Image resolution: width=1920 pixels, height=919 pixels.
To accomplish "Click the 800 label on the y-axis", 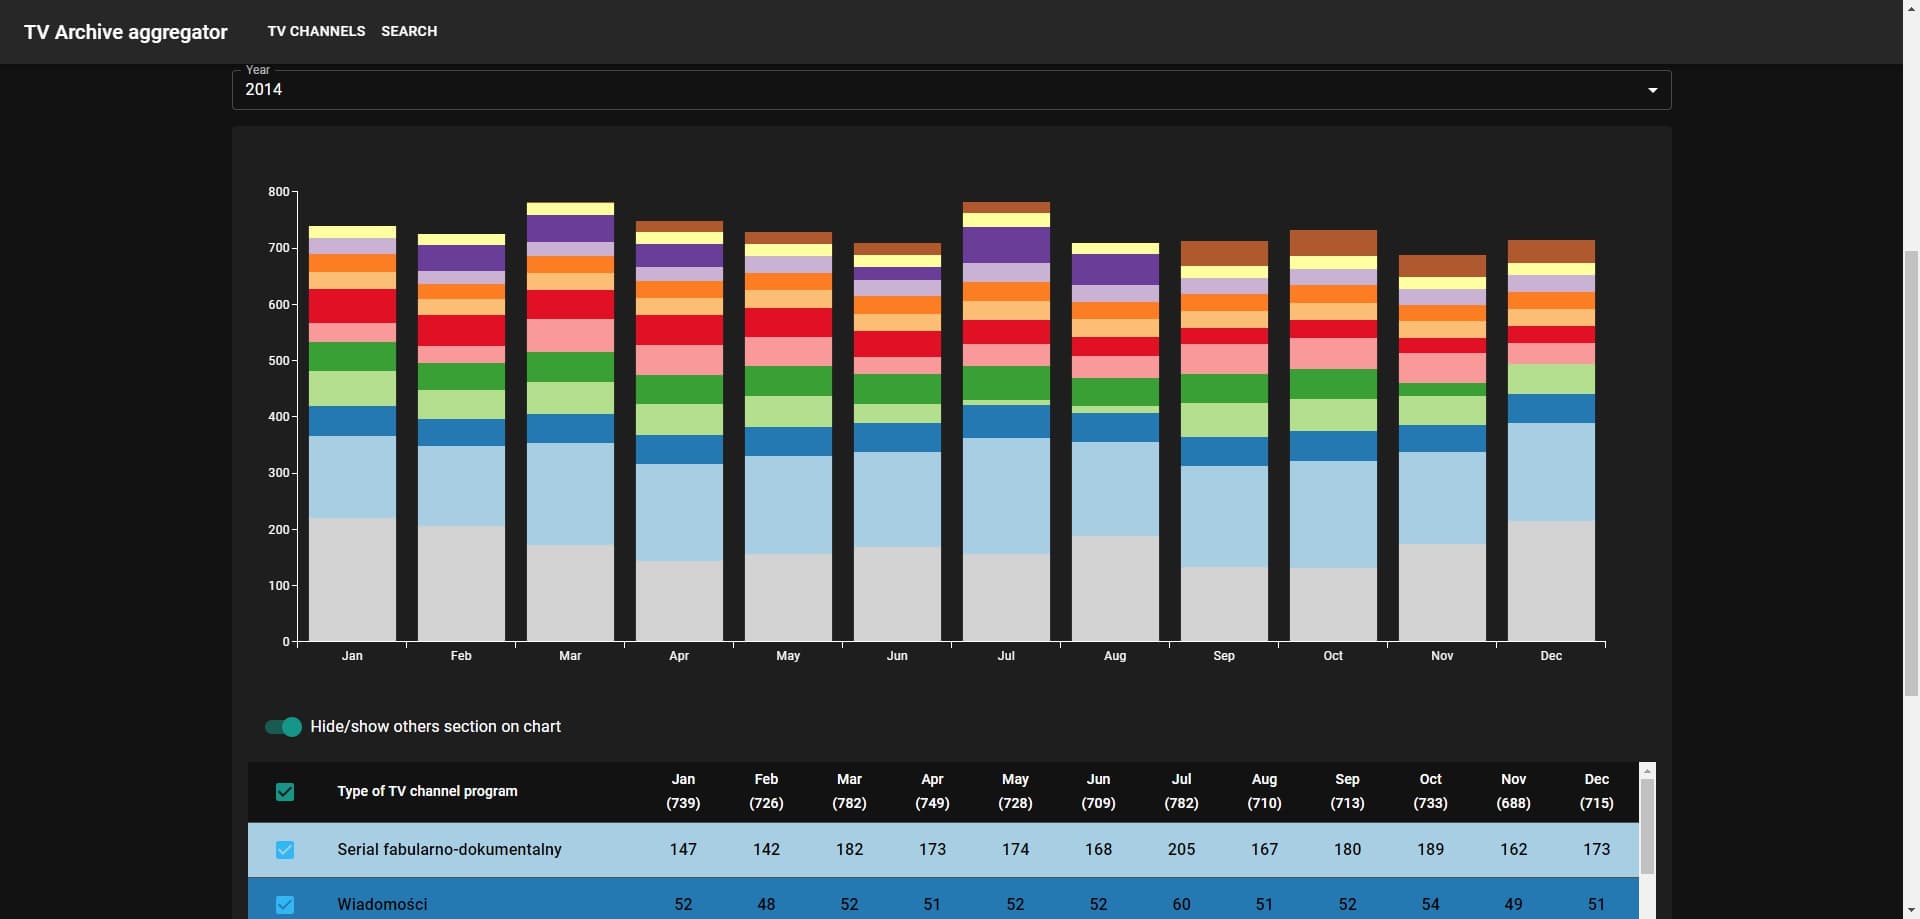I will [x=278, y=192].
